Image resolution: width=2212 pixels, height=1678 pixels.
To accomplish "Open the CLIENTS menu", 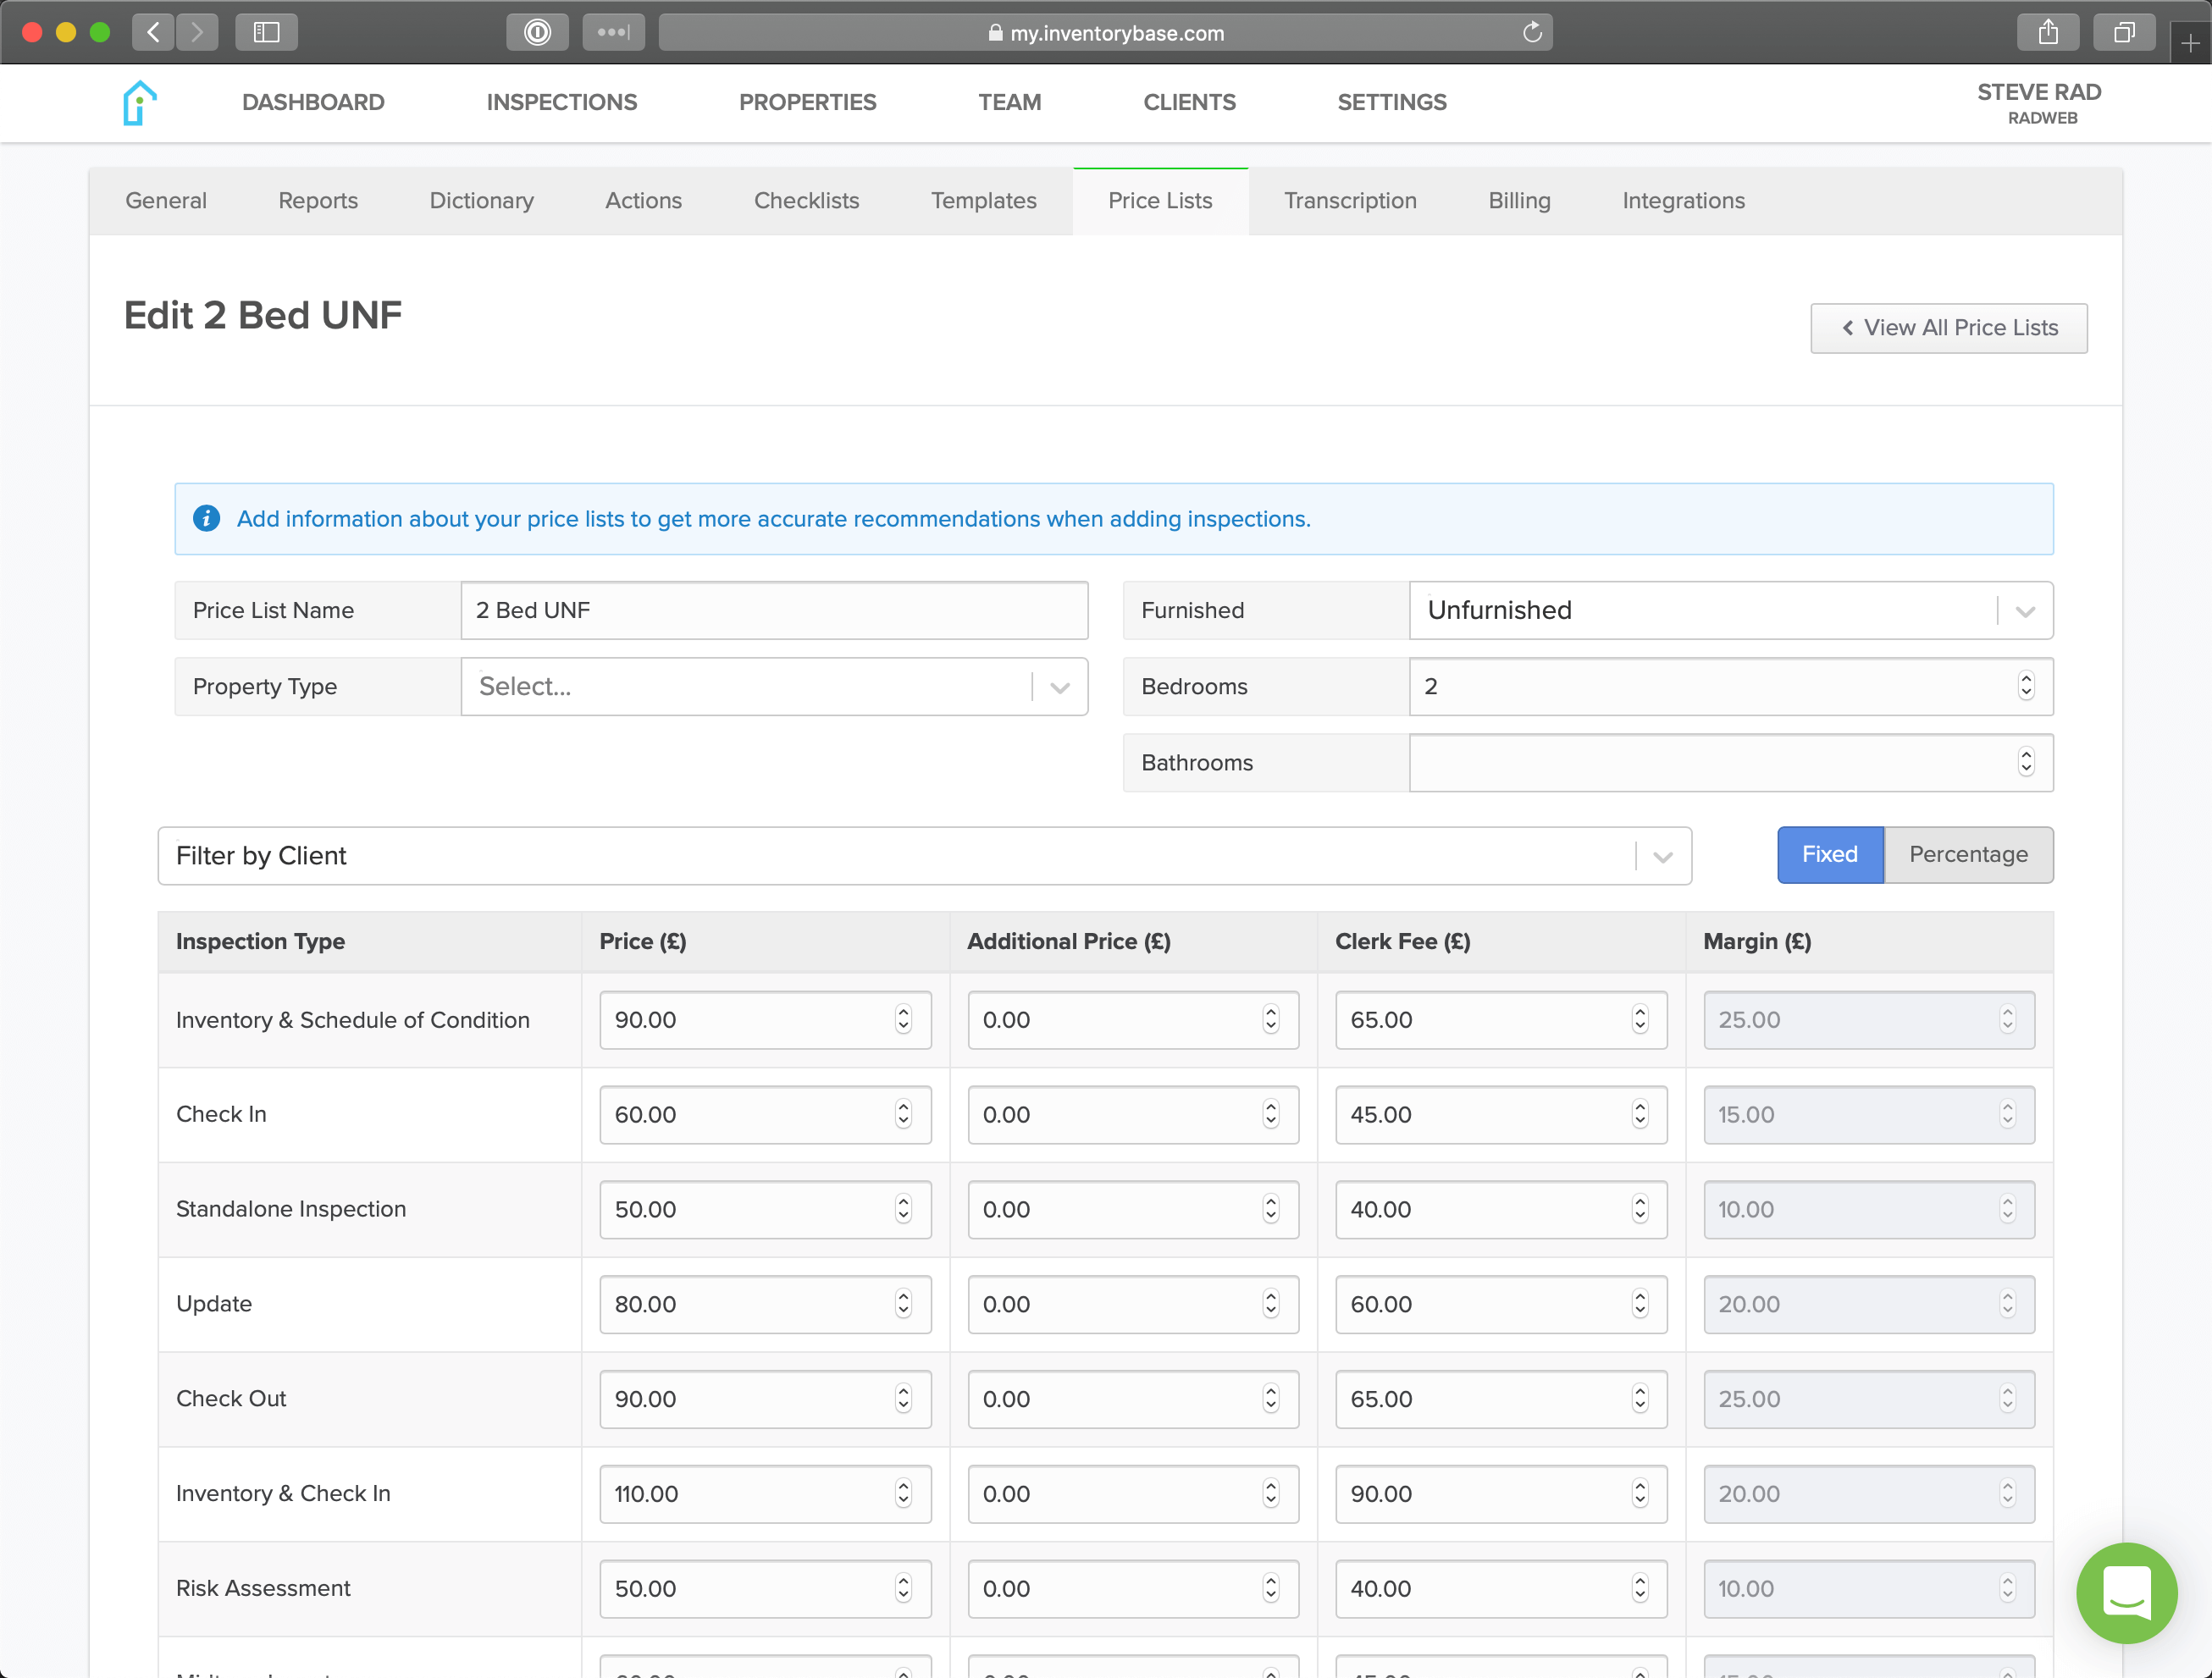I will (1189, 102).
